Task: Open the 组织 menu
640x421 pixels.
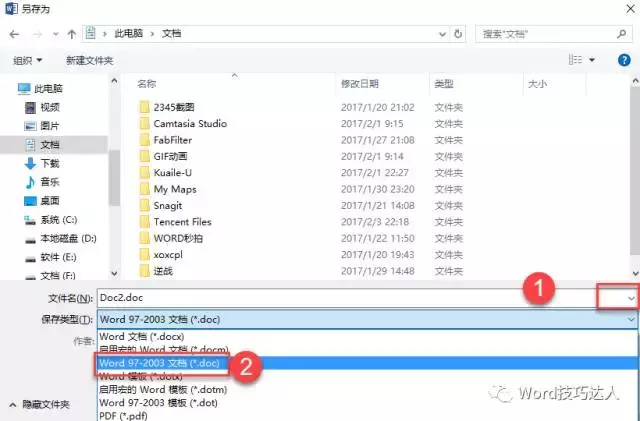Action: [27, 60]
